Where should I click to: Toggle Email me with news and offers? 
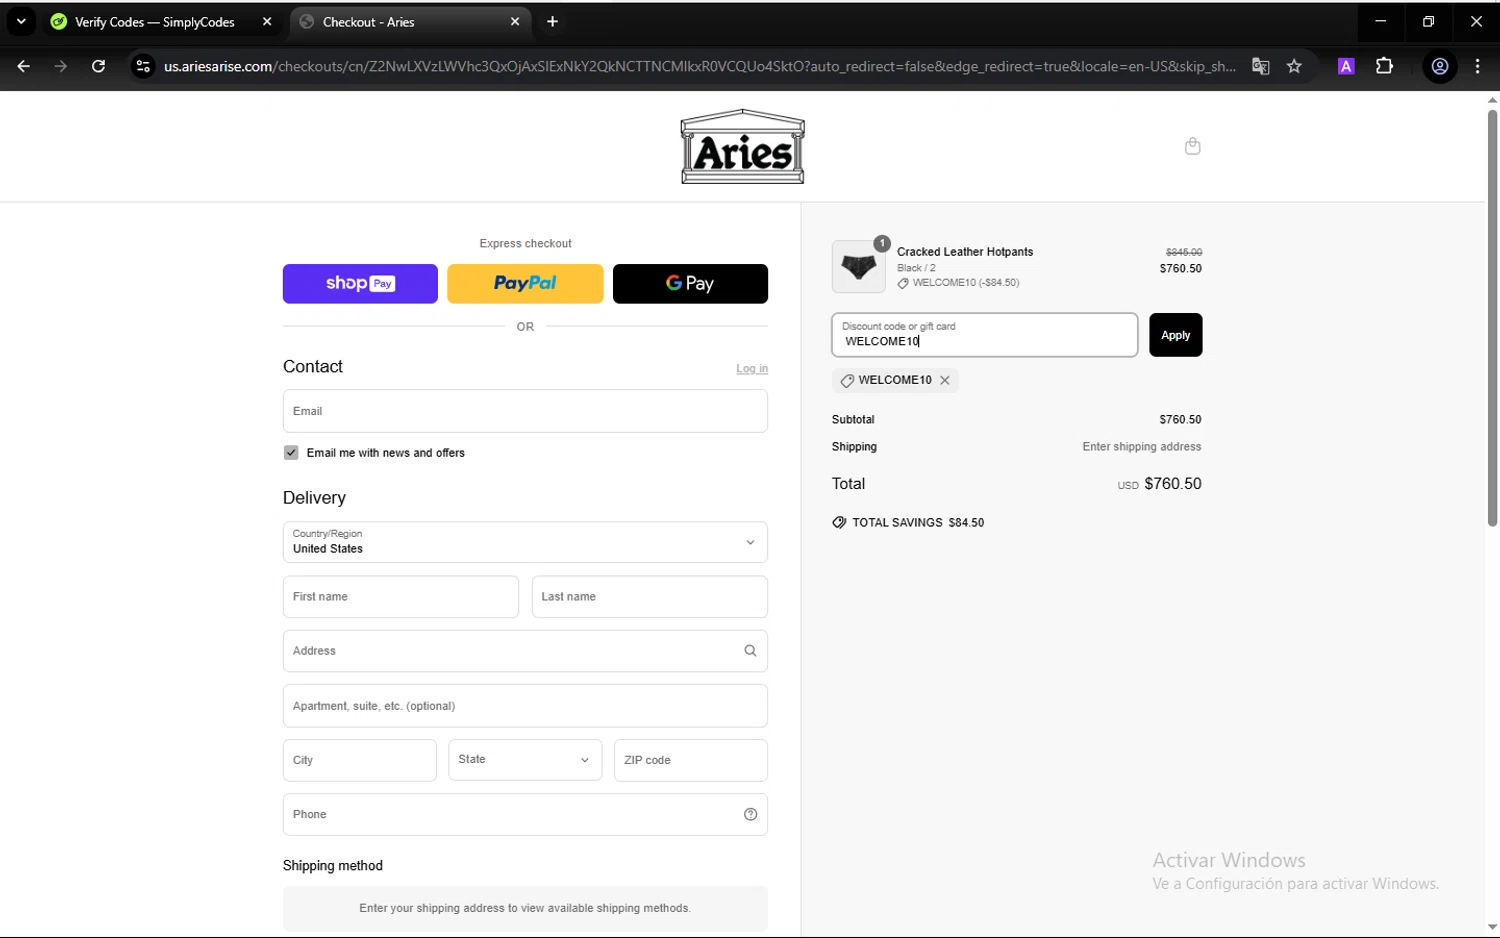(x=291, y=453)
